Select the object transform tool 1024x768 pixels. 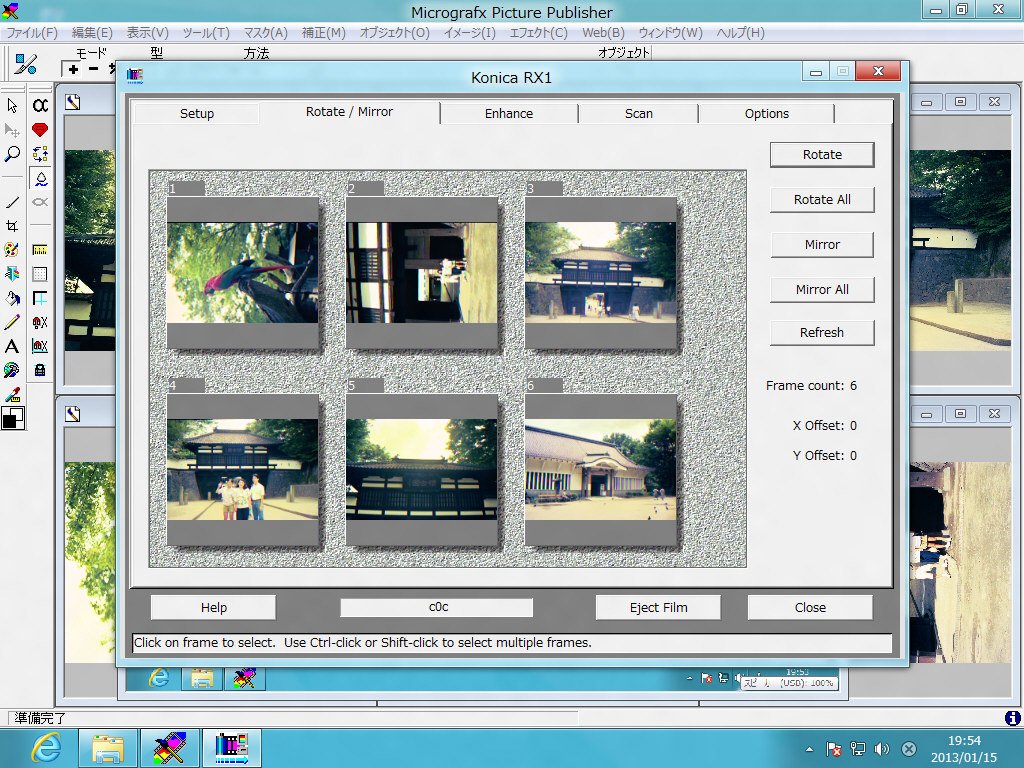pyautogui.click(x=12, y=130)
